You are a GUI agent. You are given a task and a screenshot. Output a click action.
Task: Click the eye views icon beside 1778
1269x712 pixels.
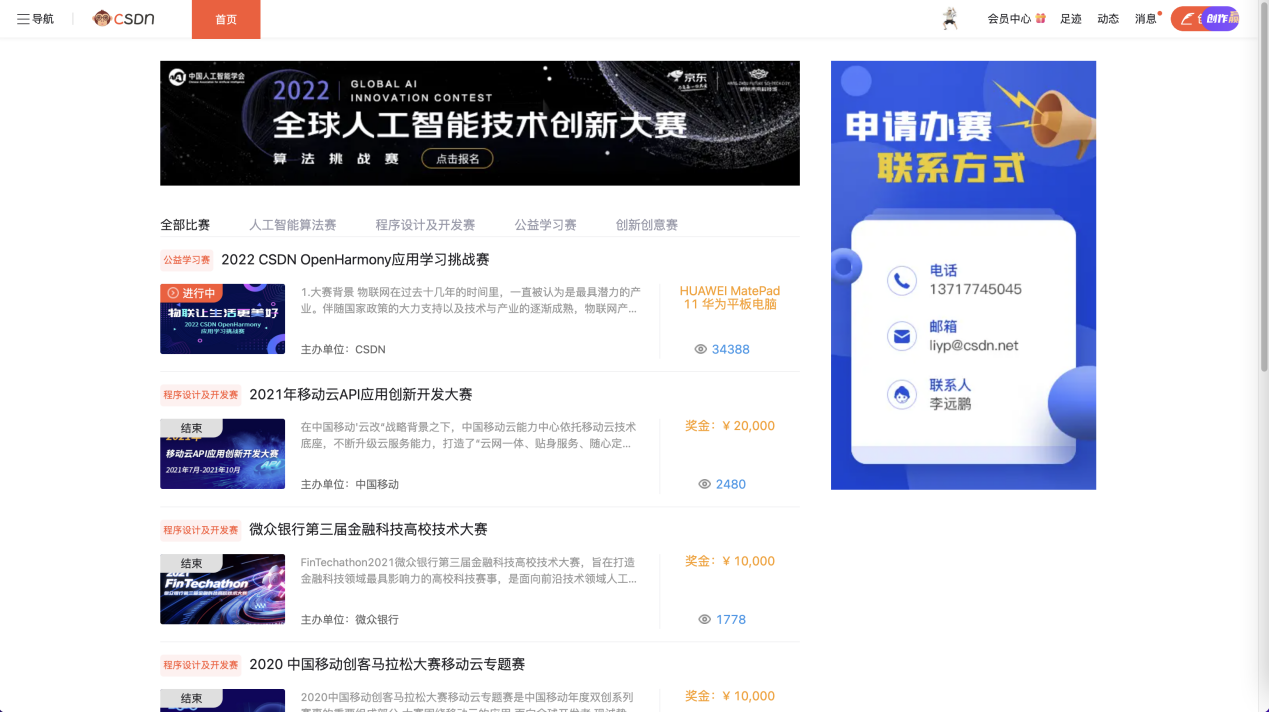pos(705,619)
